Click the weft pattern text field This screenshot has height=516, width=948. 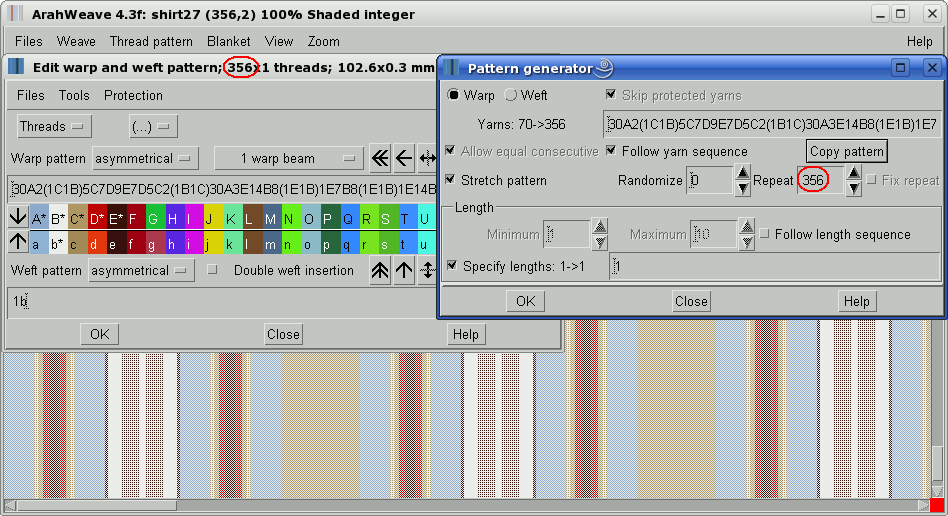pyautogui.click(x=222, y=301)
